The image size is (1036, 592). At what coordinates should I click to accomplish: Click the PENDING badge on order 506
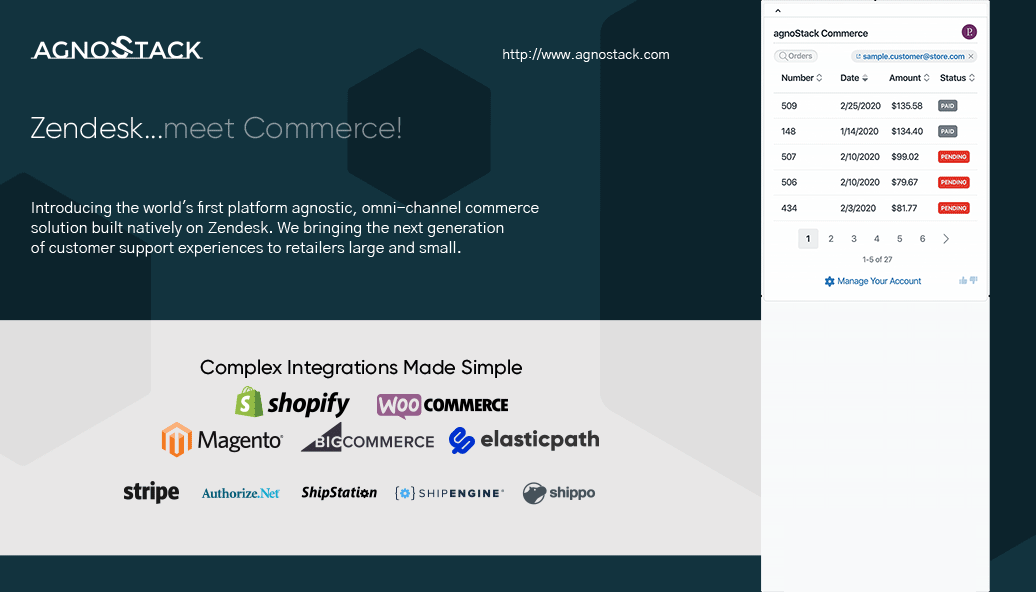click(x=953, y=182)
